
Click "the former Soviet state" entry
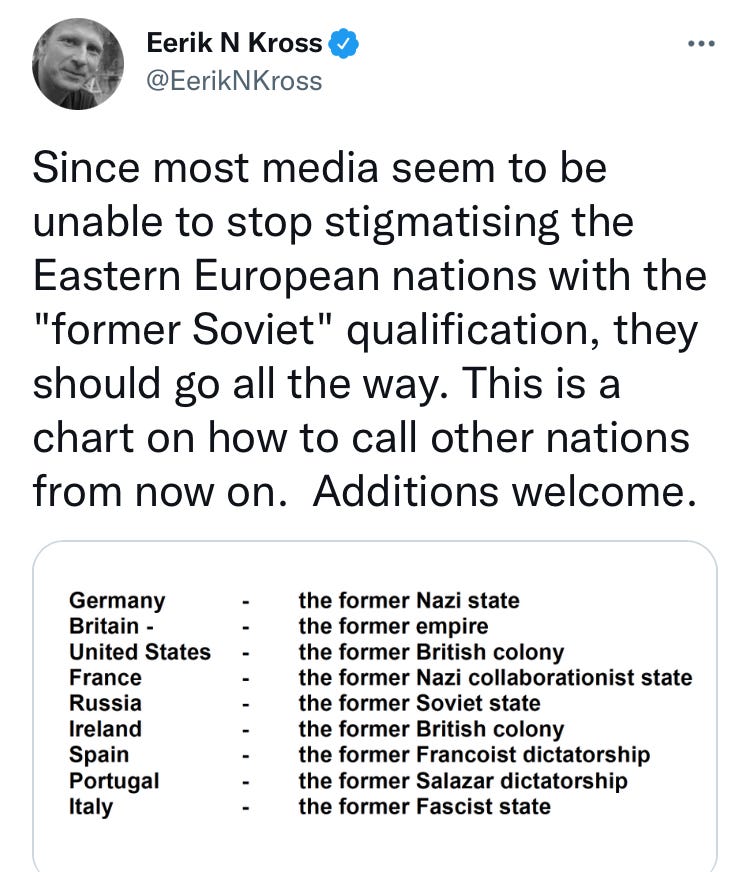pyautogui.click(x=419, y=703)
